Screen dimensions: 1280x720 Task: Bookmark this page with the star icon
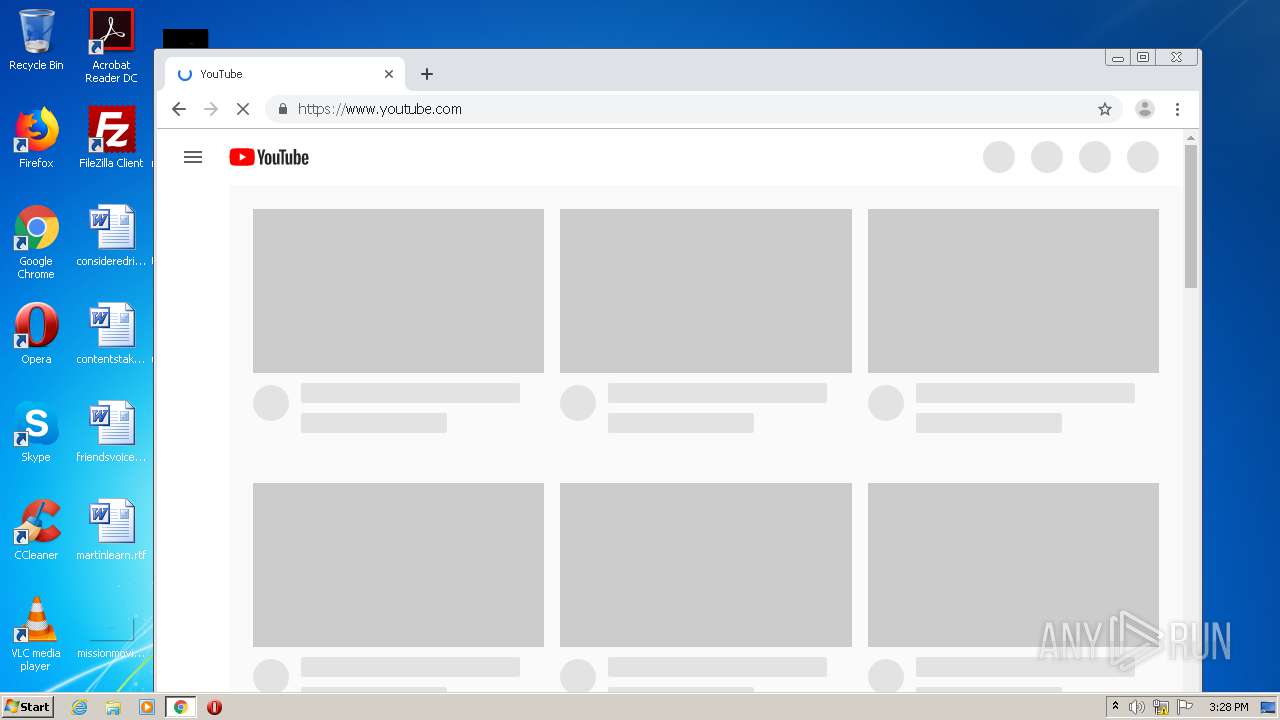tap(1105, 109)
